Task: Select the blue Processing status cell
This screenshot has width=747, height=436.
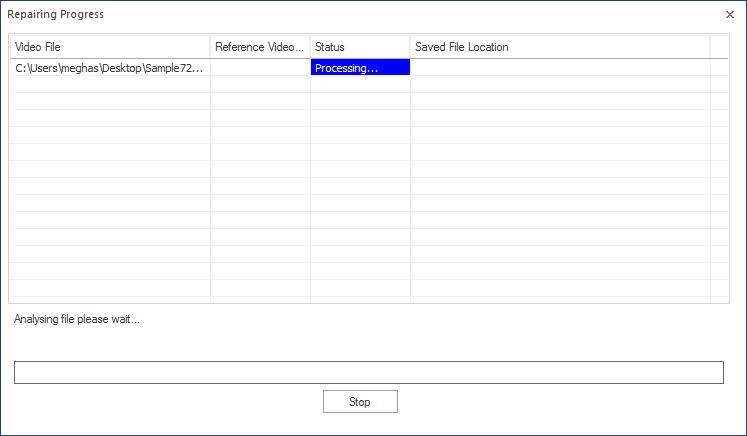Action: click(360, 68)
